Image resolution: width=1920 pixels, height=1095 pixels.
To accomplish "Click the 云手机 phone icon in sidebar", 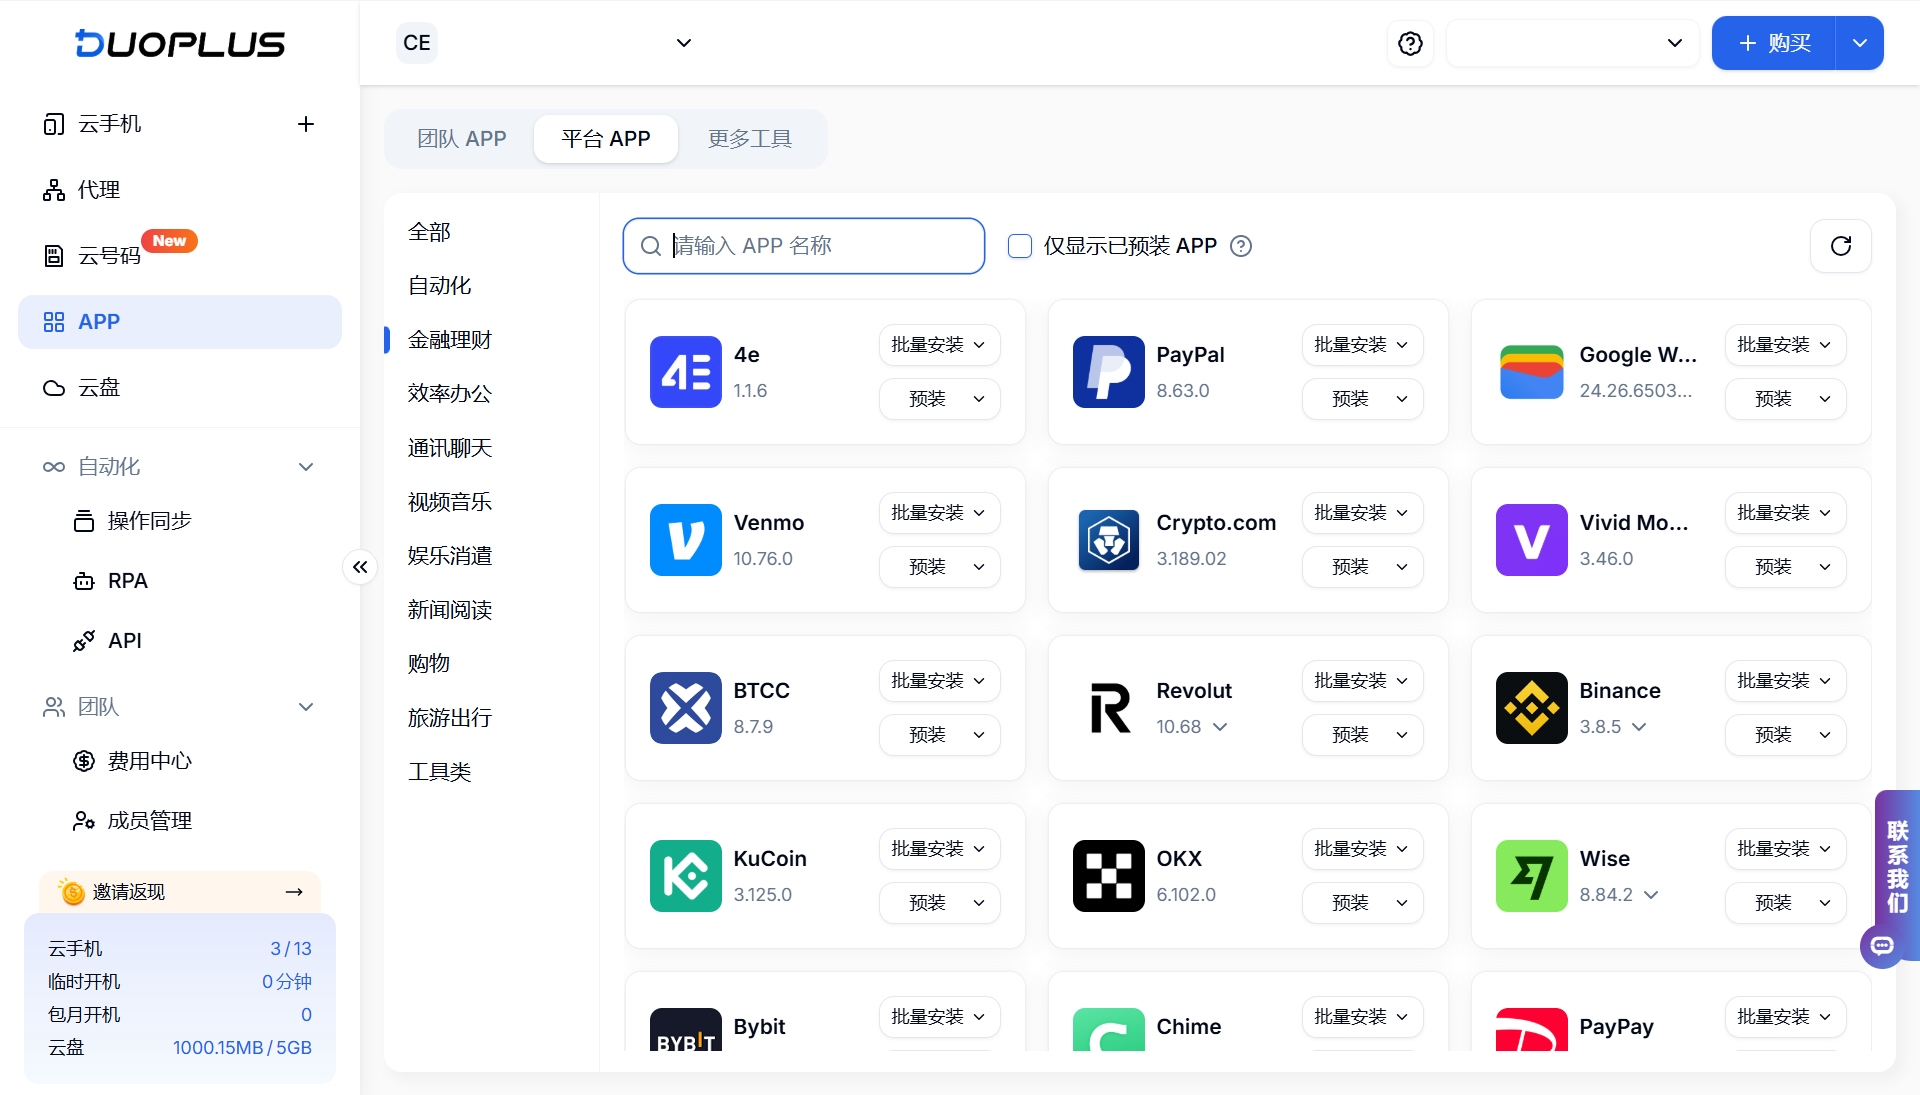I will [54, 124].
